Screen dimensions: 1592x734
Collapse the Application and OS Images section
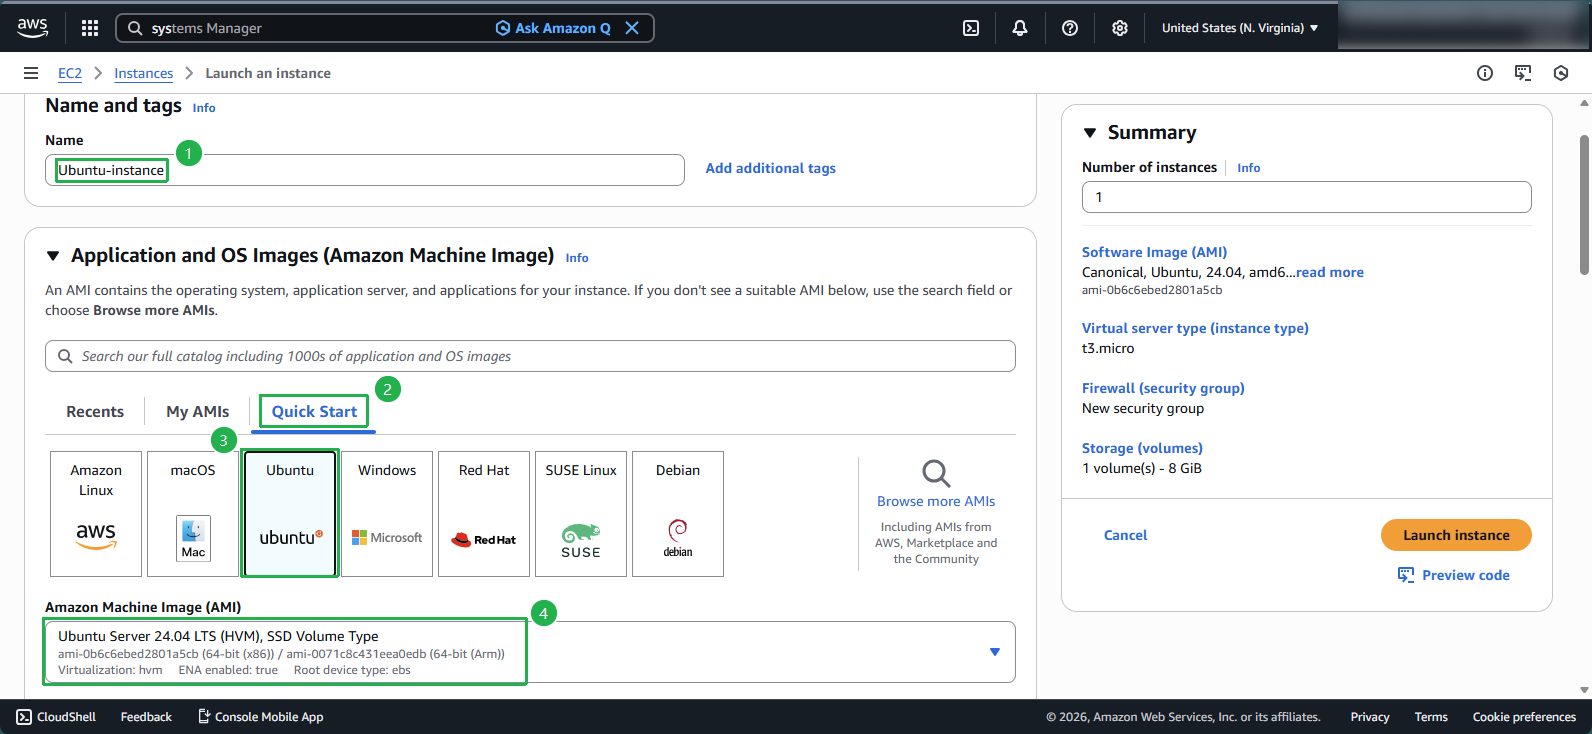(x=53, y=256)
